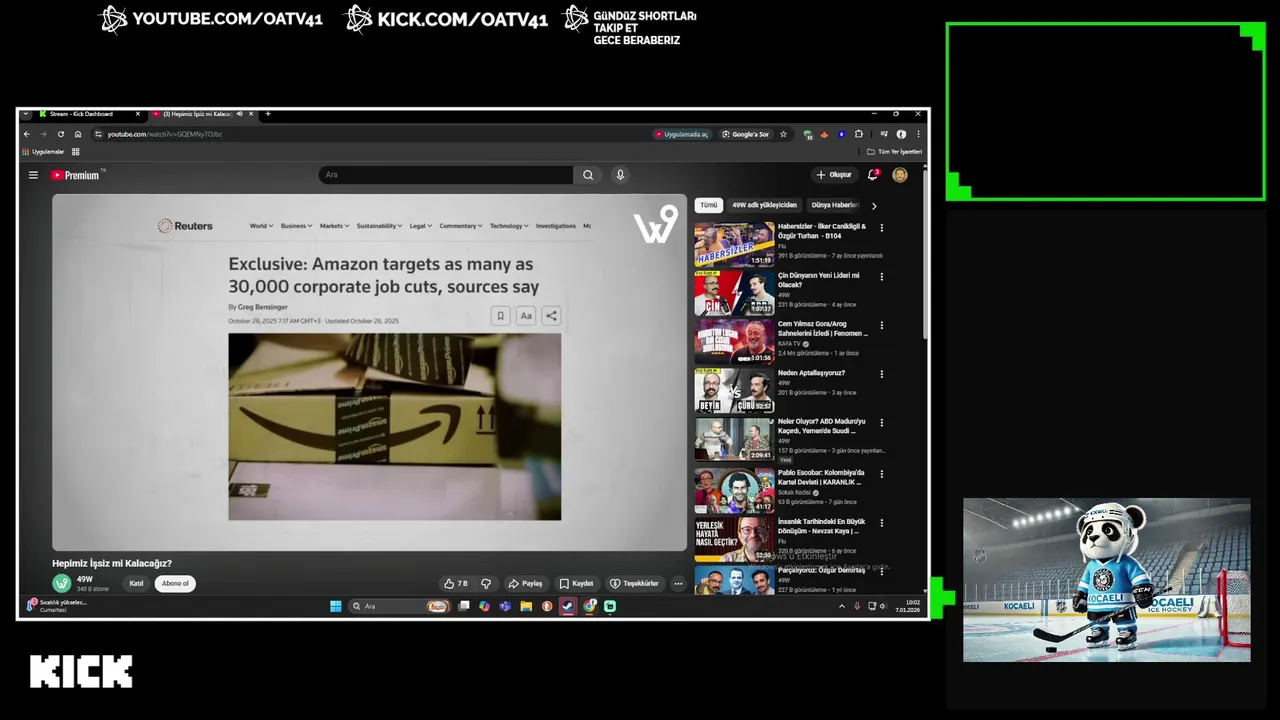Expand the Reuters World menu
Viewport: 1280px width, 720px height.
[x=260, y=226]
